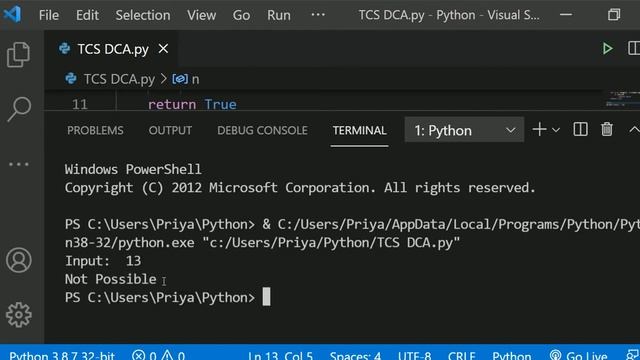640x360 pixels.
Task: Run Python file with play button
Action: pyautogui.click(x=607, y=49)
